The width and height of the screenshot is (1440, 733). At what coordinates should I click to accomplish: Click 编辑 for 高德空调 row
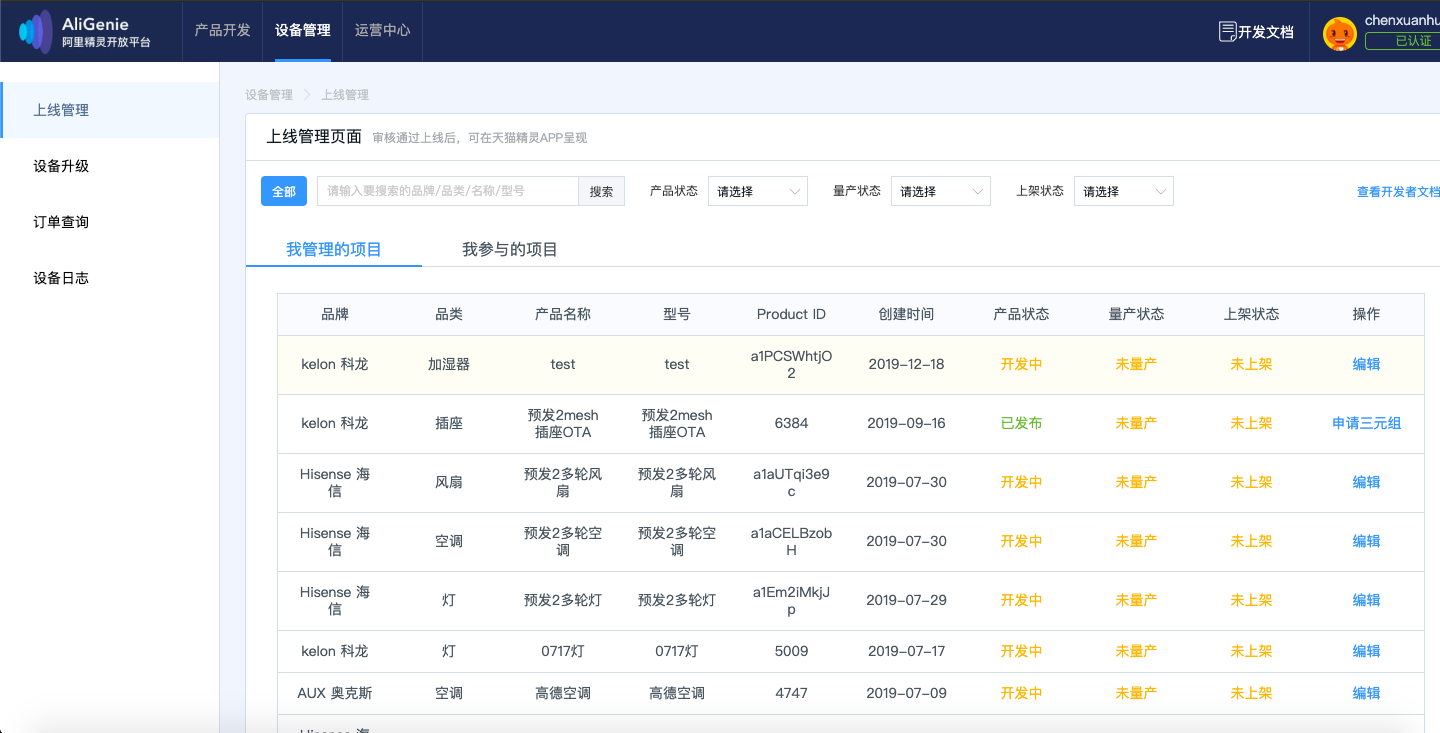pyautogui.click(x=1366, y=693)
